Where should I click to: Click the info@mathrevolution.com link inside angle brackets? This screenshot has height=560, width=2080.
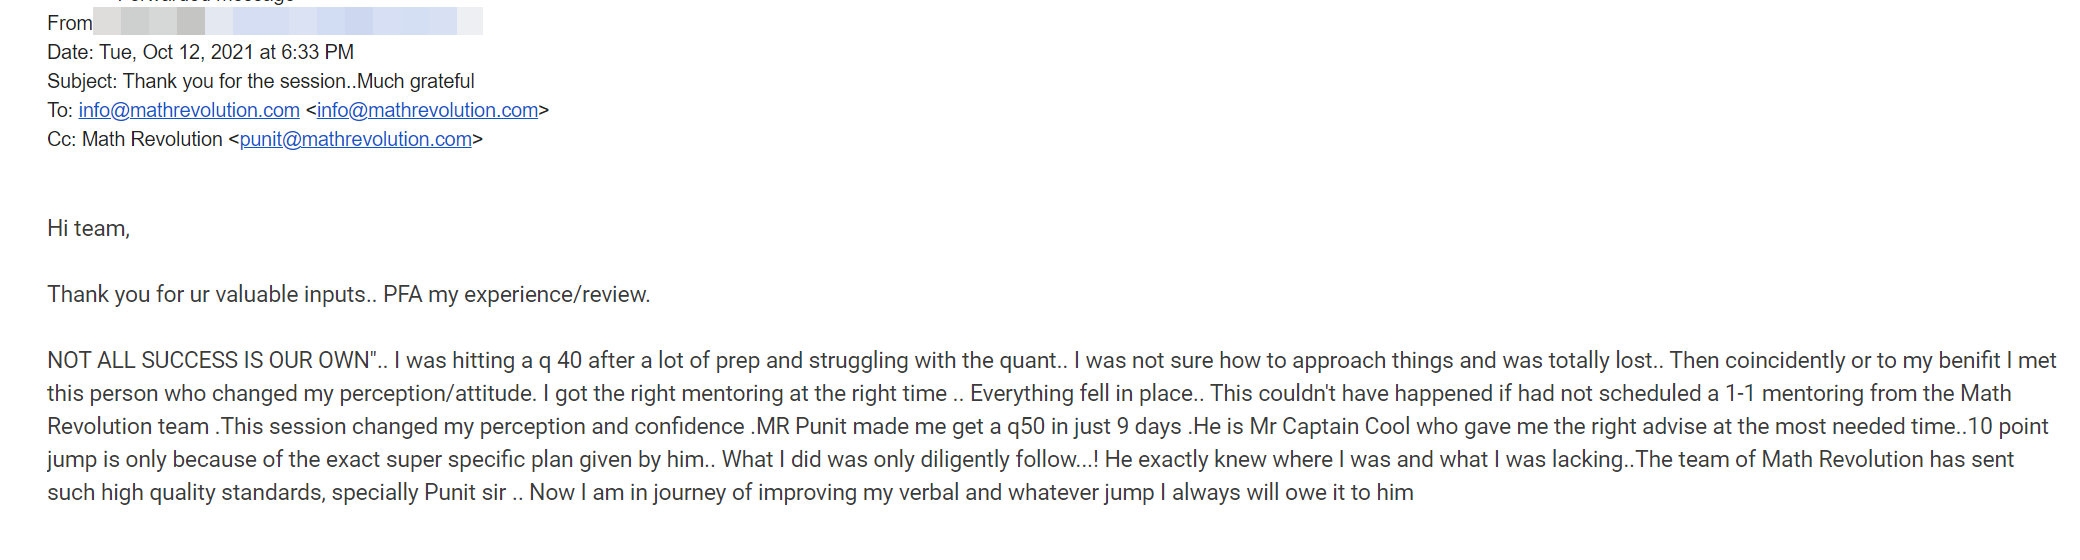tap(427, 110)
